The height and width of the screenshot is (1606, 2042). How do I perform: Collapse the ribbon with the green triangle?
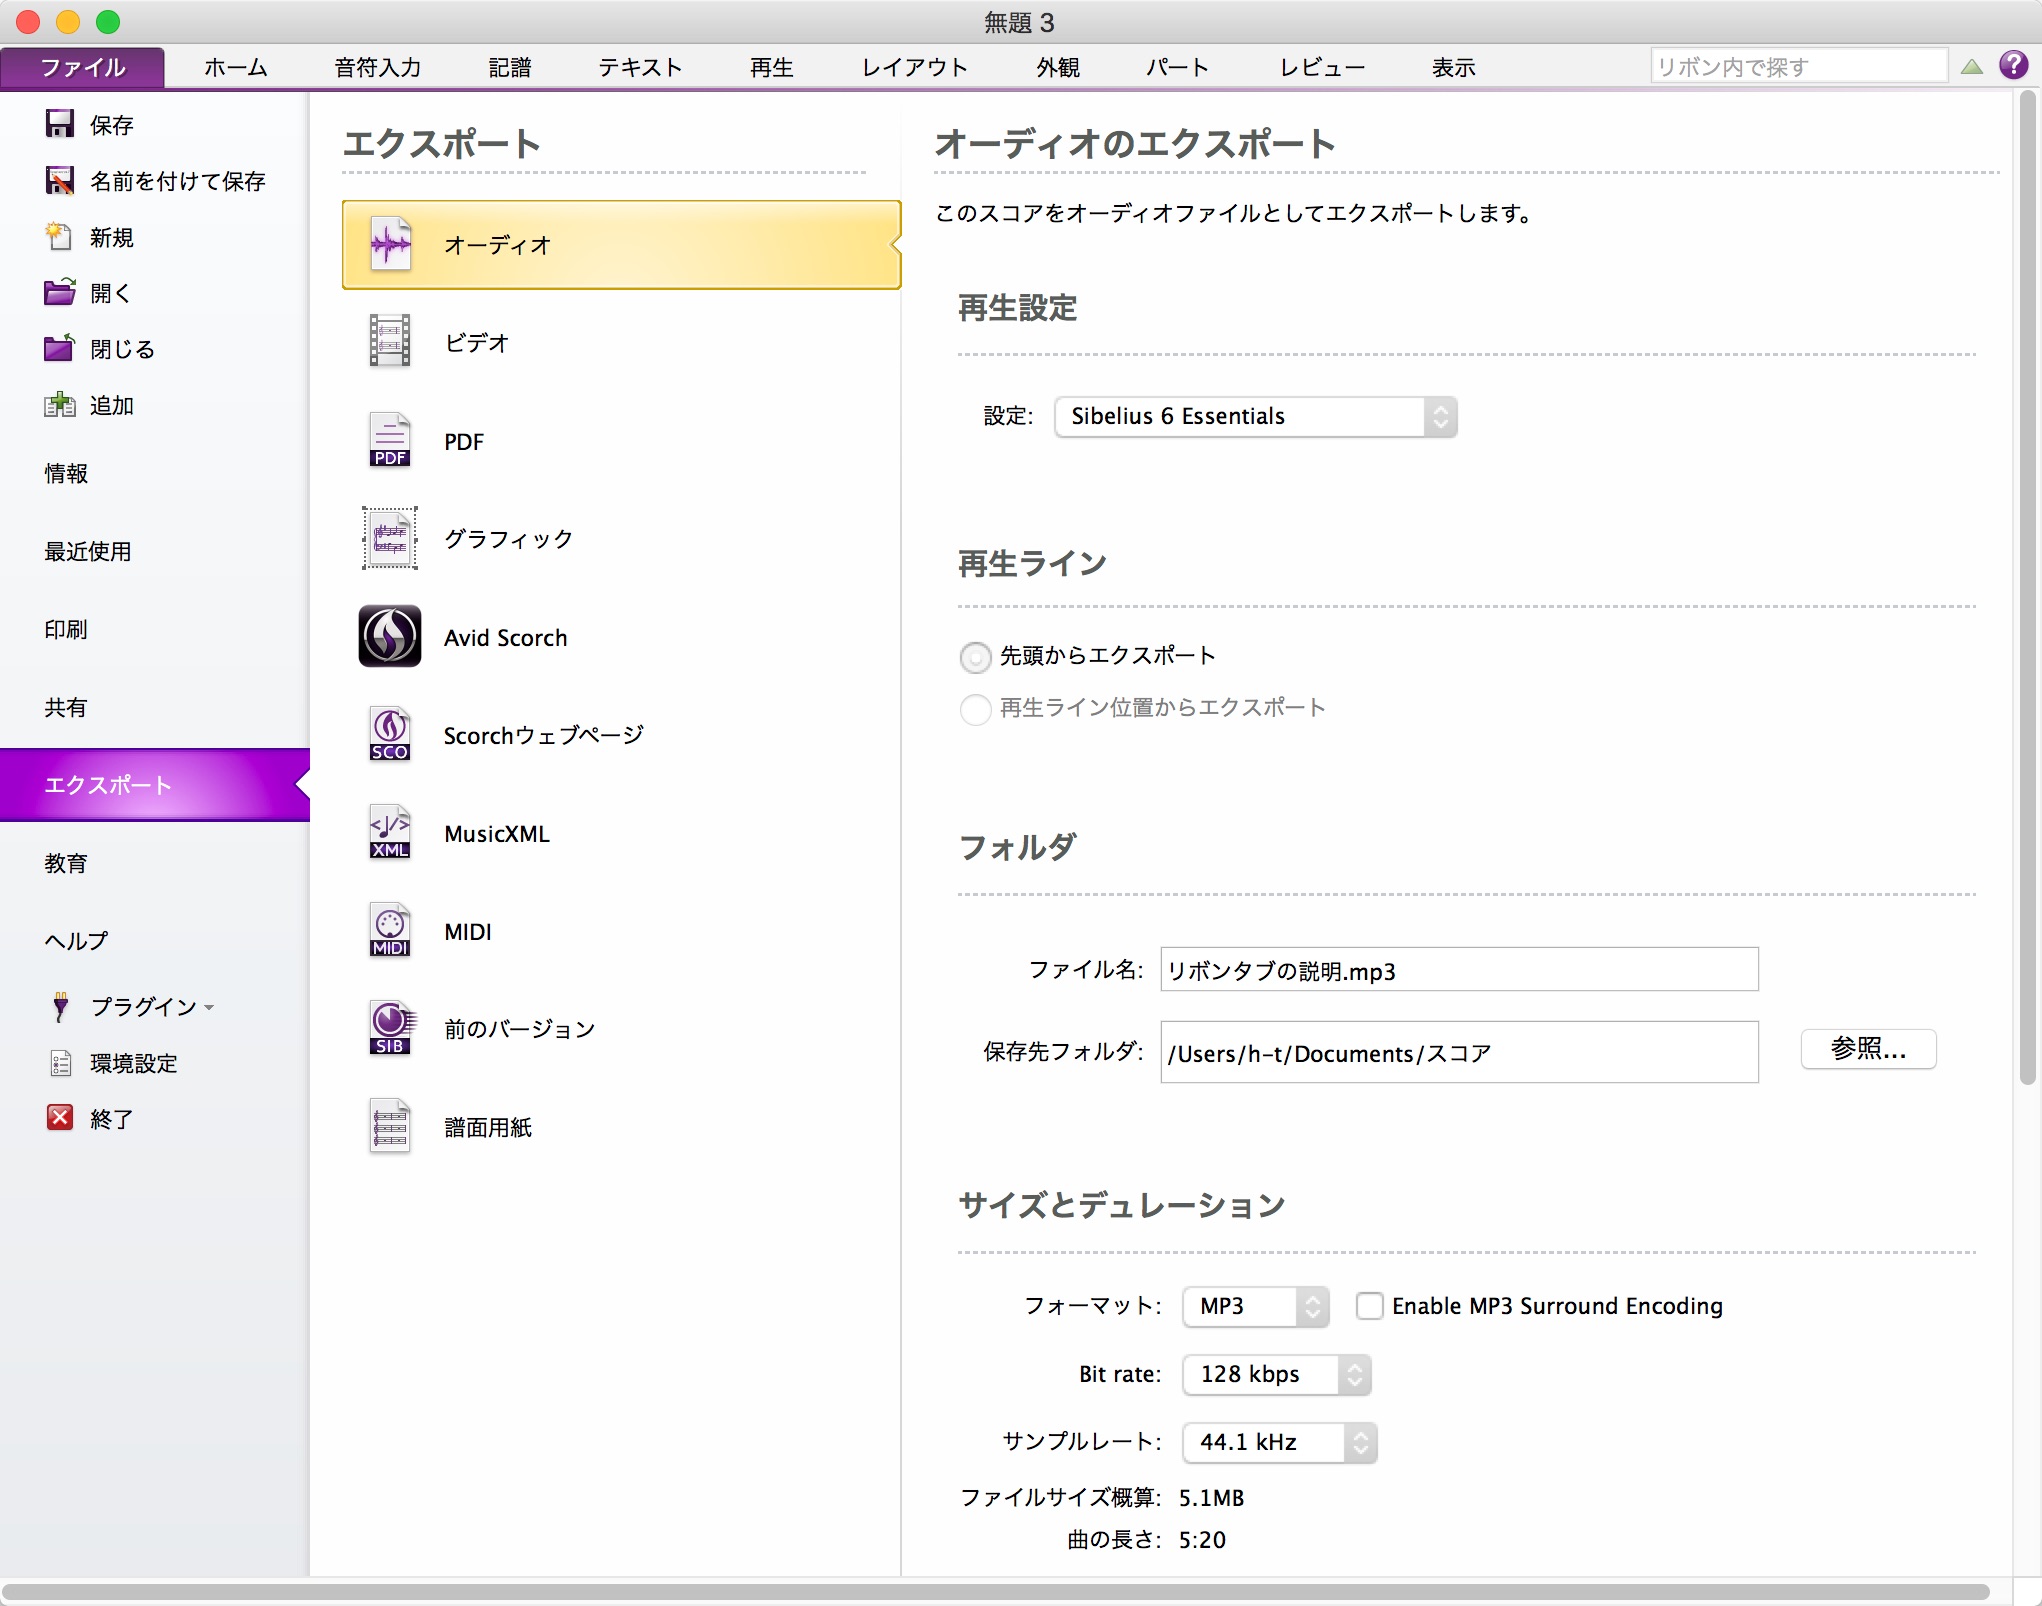(1972, 67)
